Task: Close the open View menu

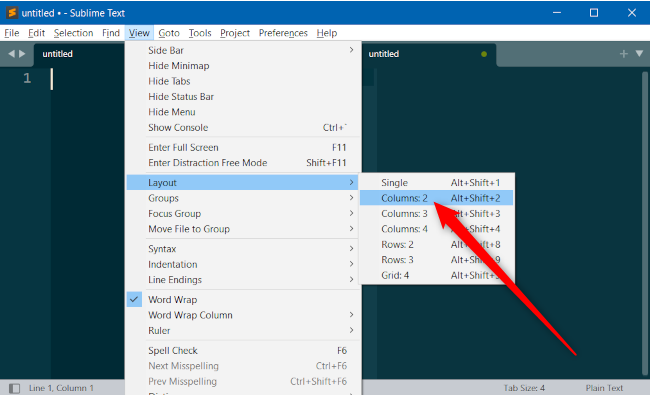Action: pos(139,33)
